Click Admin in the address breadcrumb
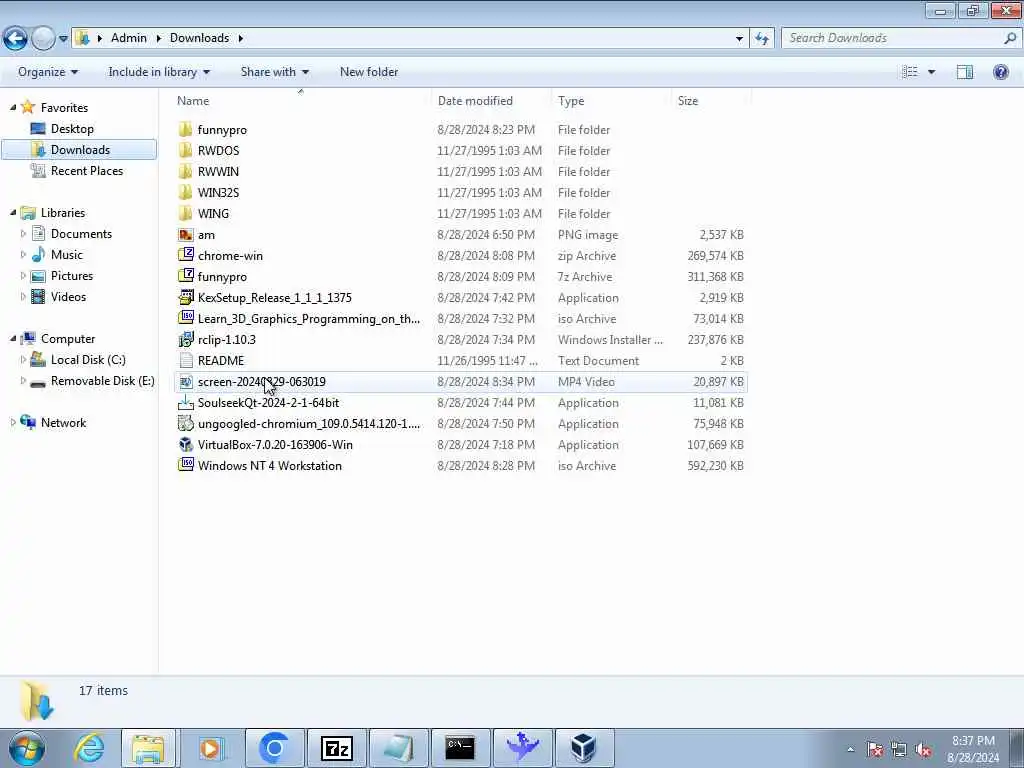 point(129,38)
